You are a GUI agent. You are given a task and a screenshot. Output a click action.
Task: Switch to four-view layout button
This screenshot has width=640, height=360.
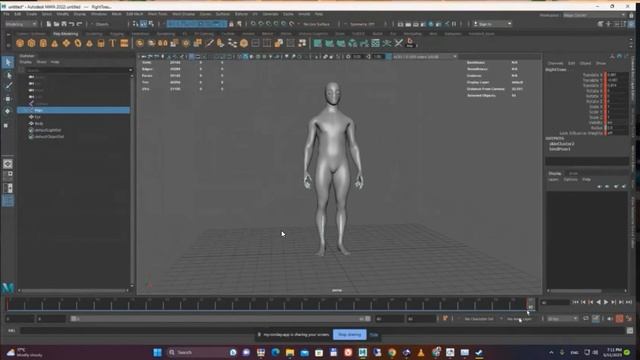tap(7, 176)
